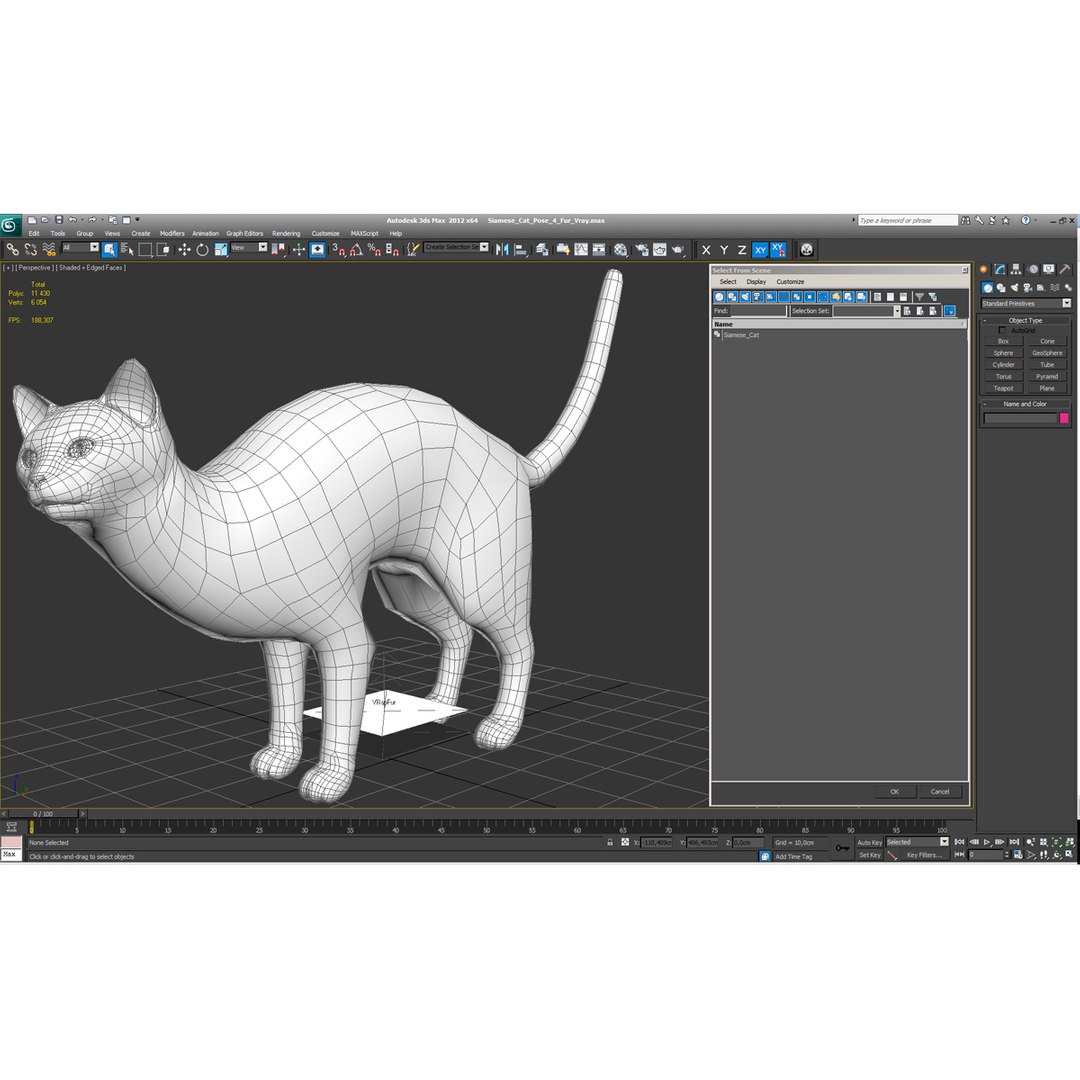Activate the Select and Move tool
The width and height of the screenshot is (1080, 1080).
pos(184,250)
